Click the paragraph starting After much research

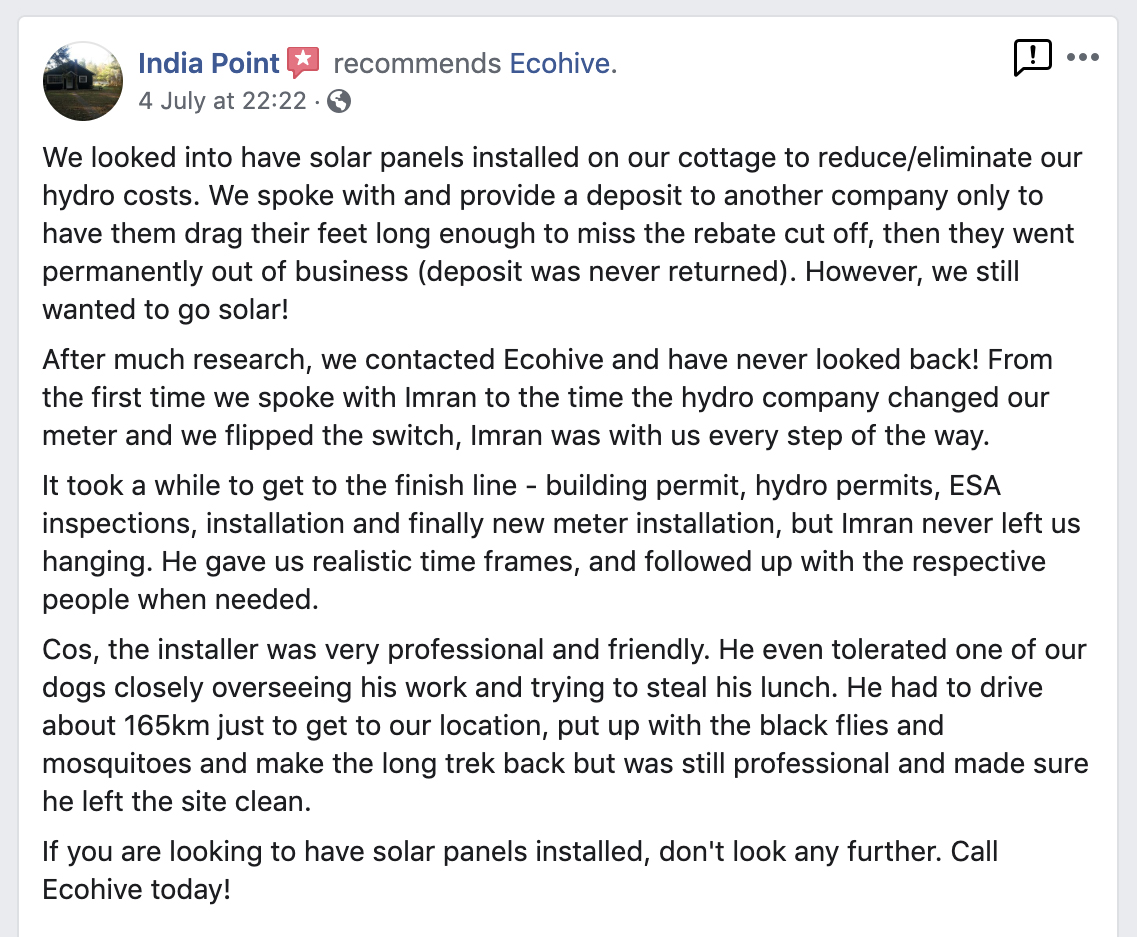pos(547,397)
